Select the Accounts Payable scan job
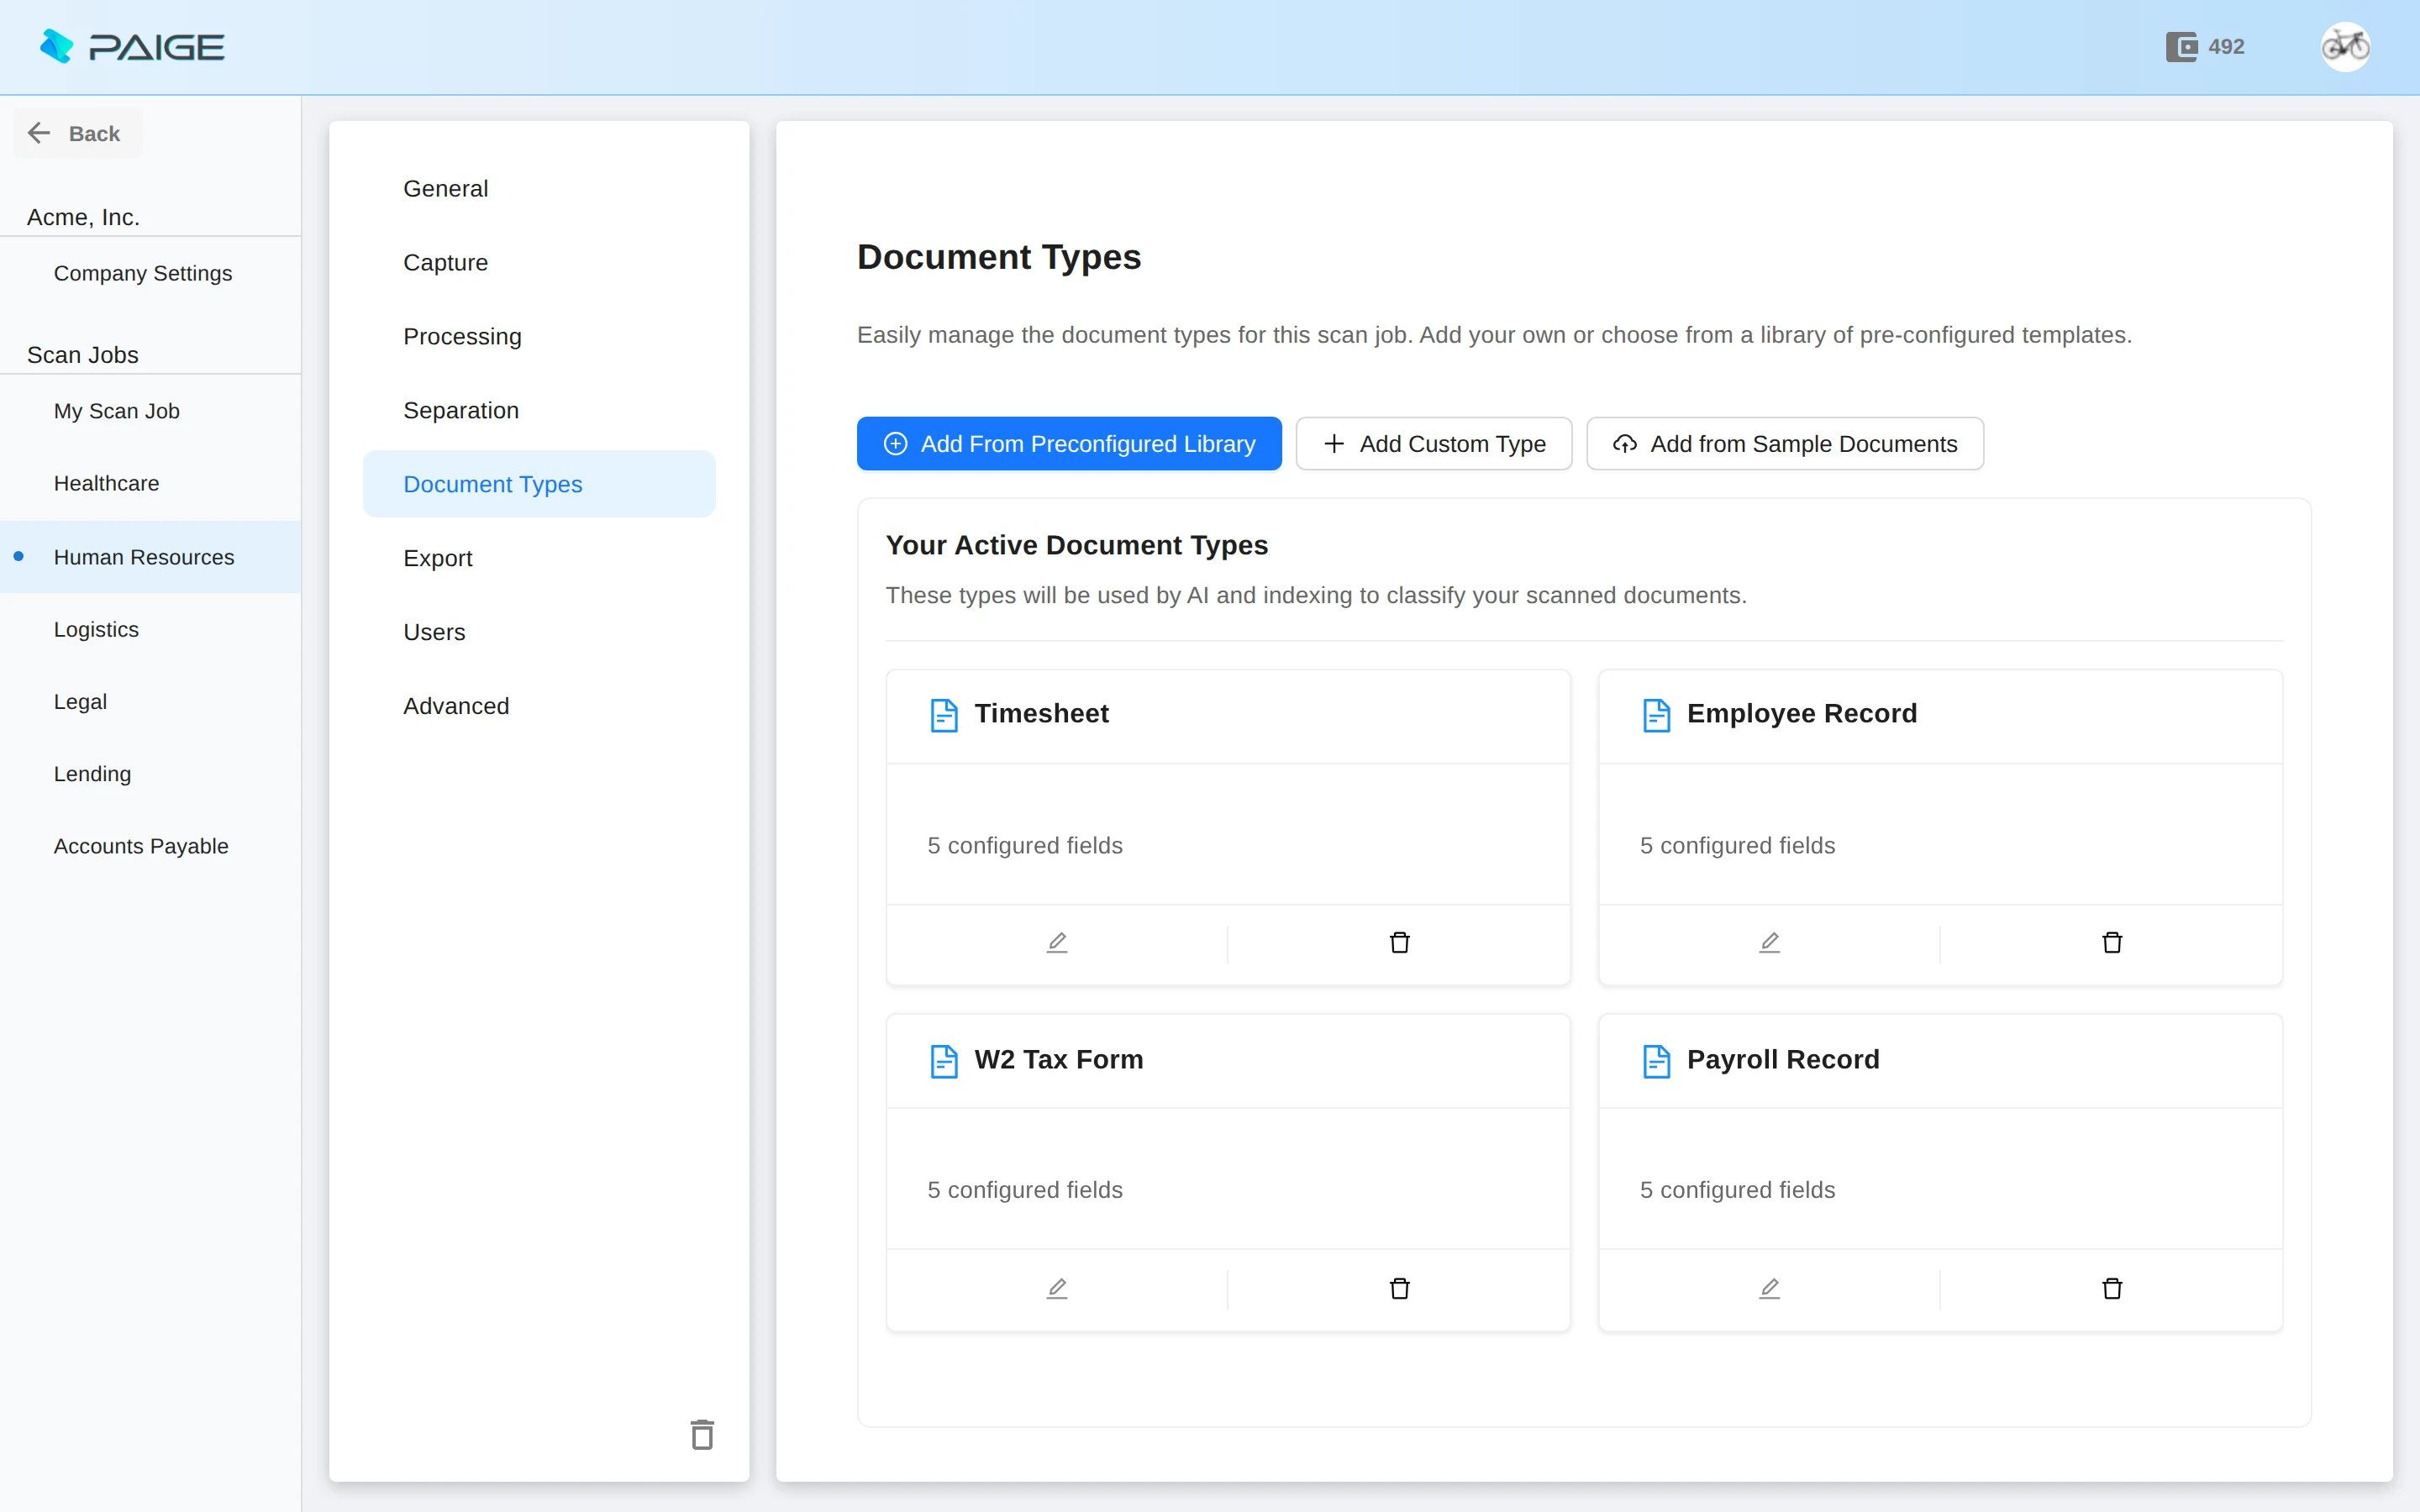The image size is (2420, 1512). tap(150, 846)
